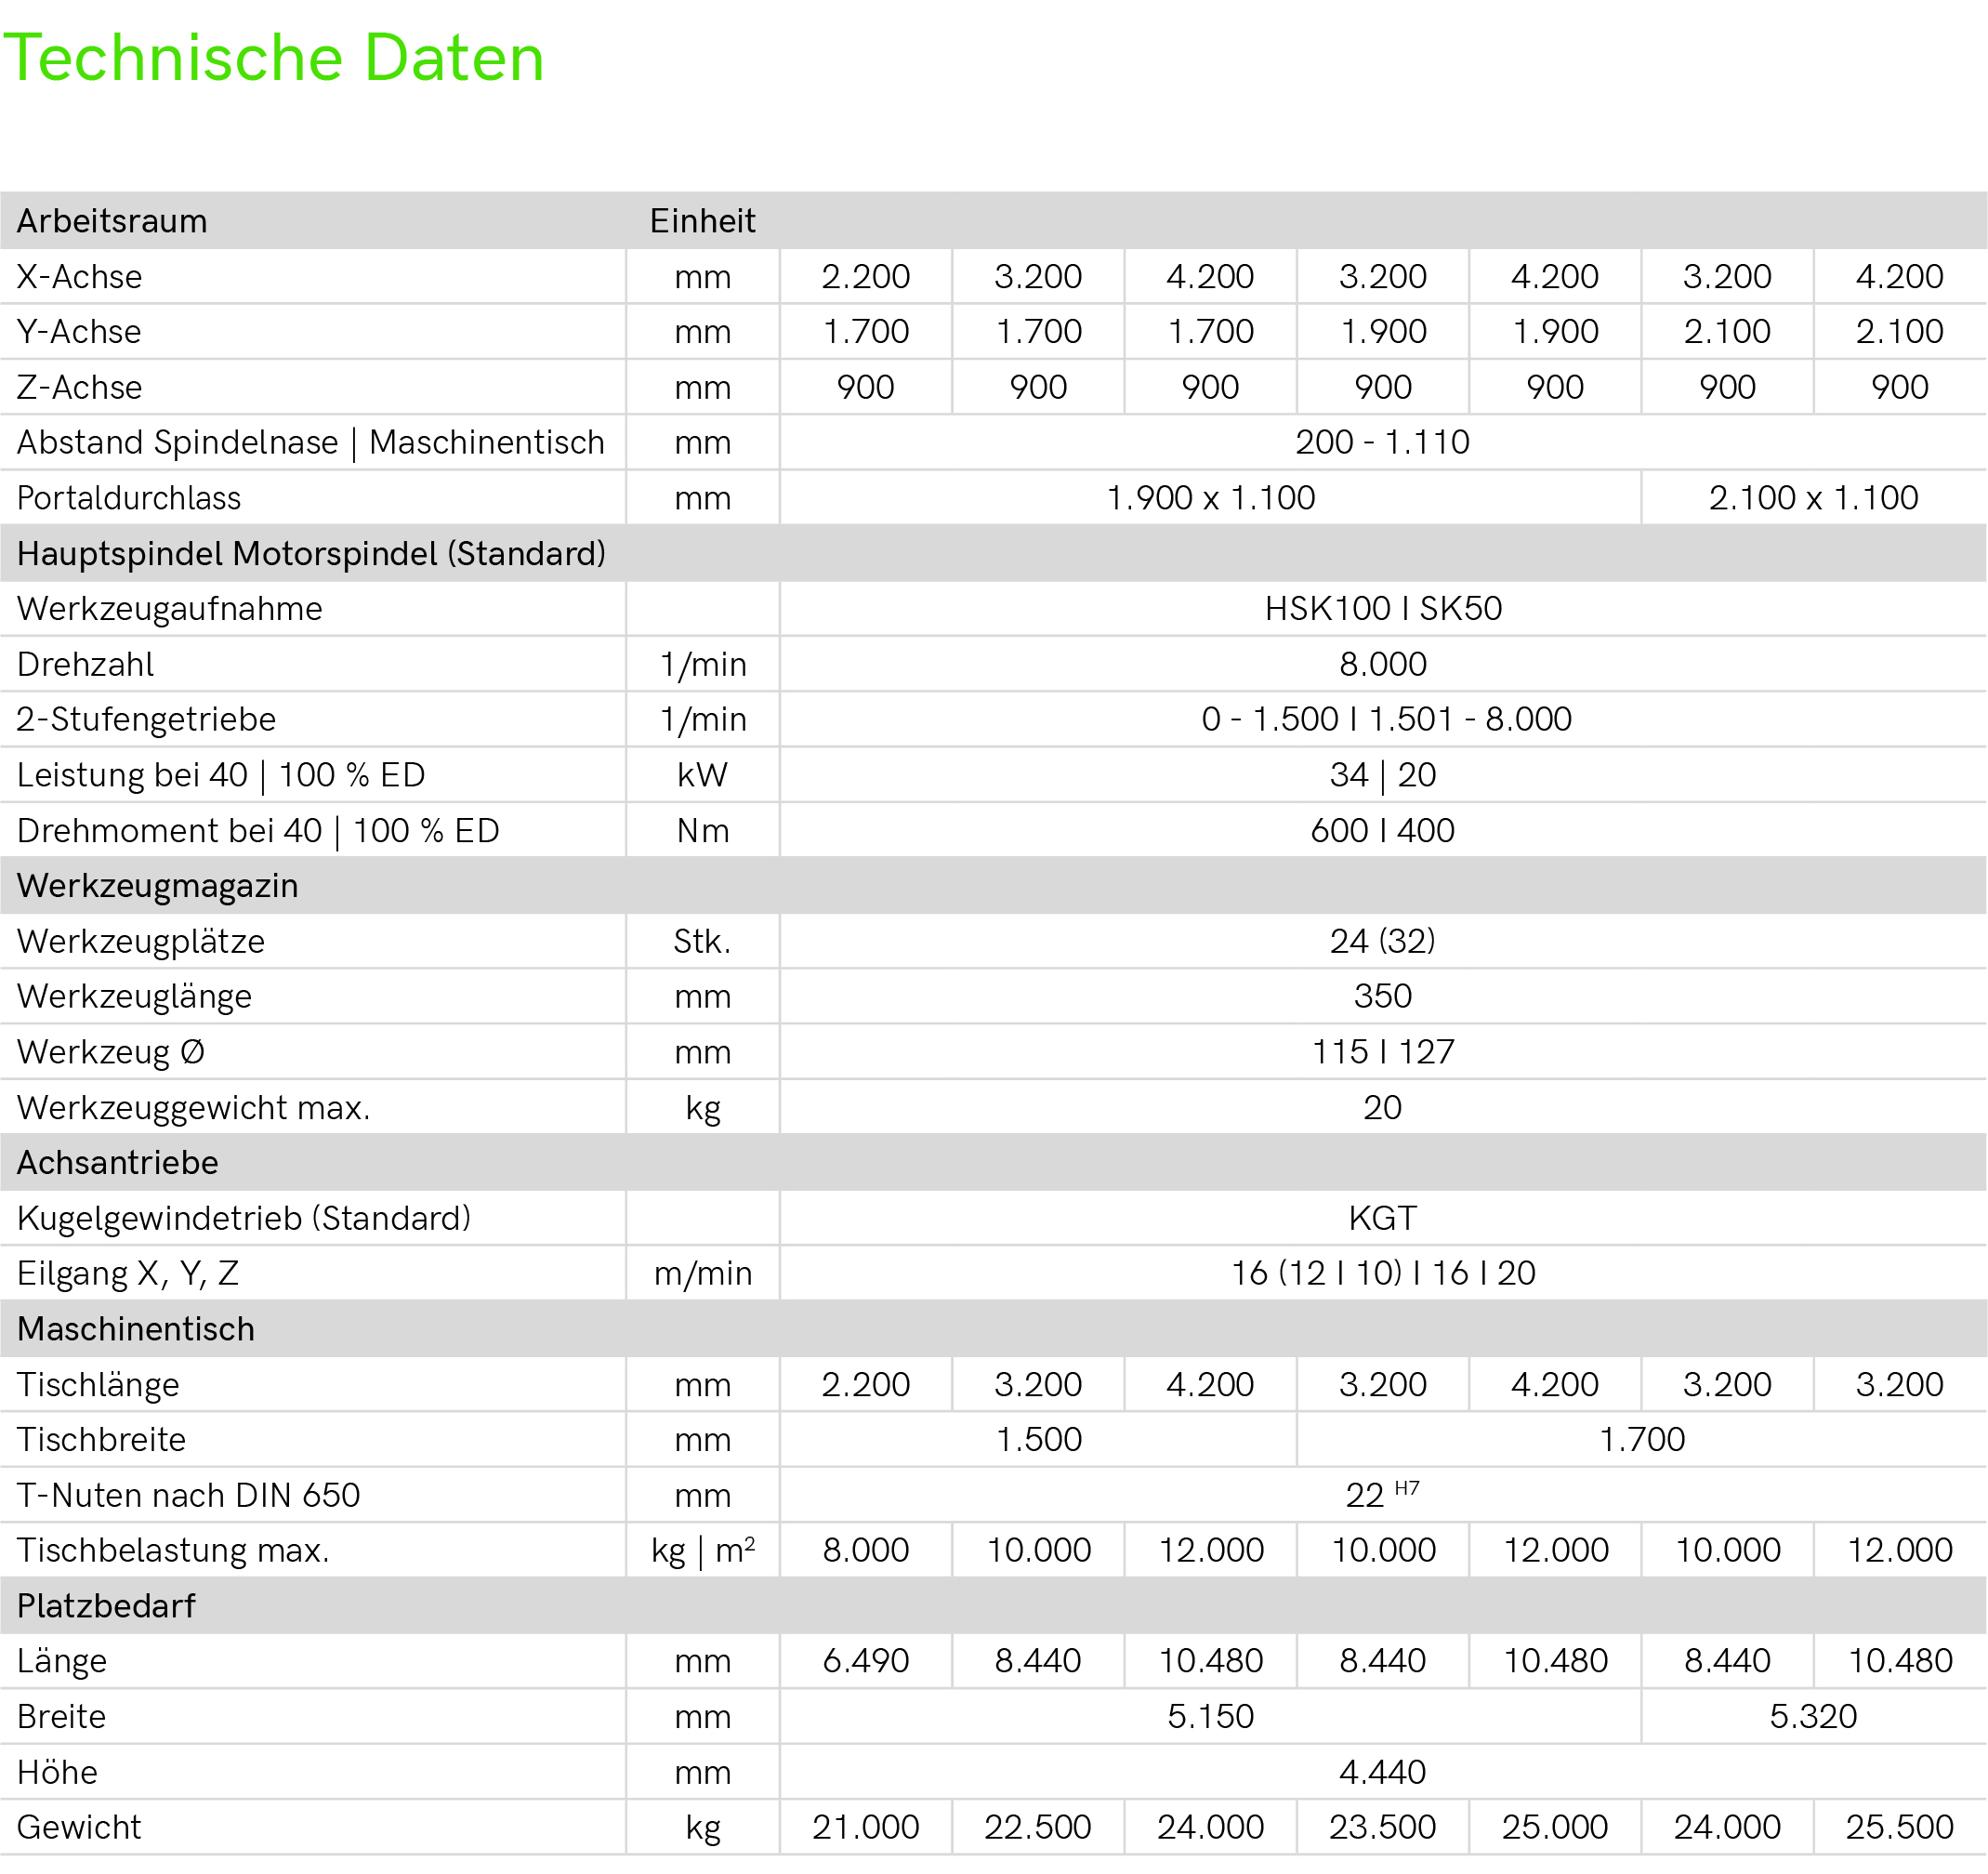Viewport: 1988px width, 1874px height.
Task: Select the 'Maschinentisch' section header
Action: pos(136,1329)
